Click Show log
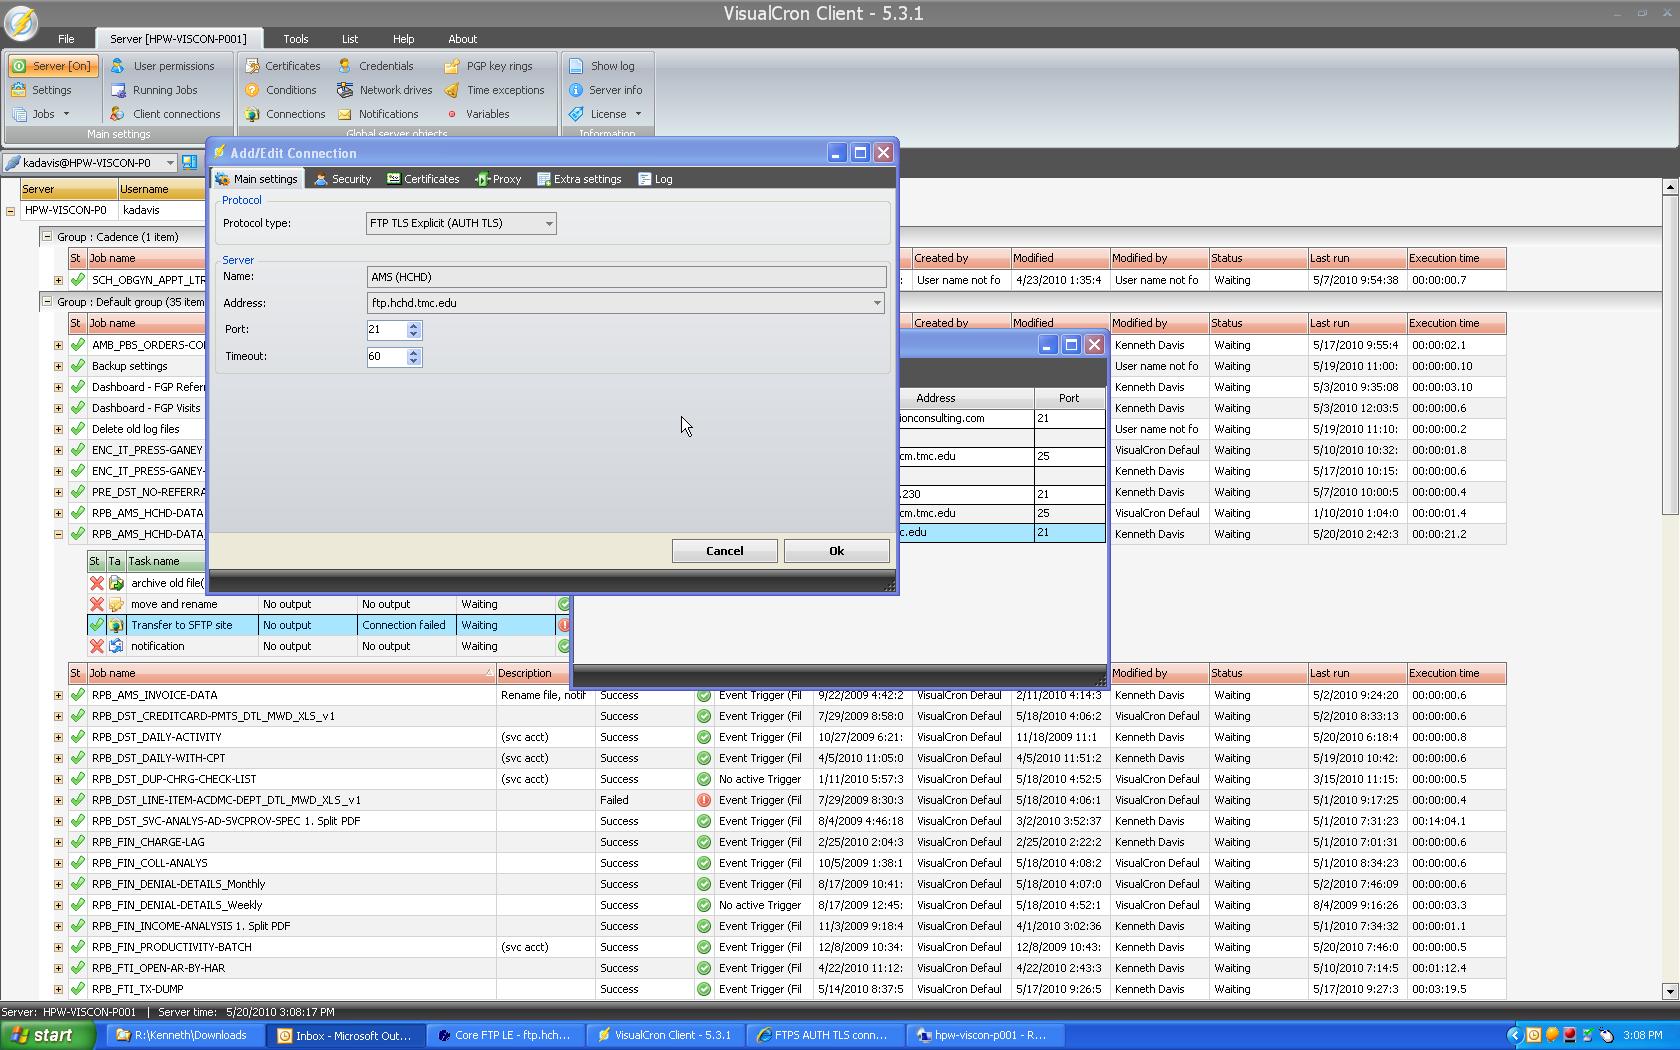The width and height of the screenshot is (1680, 1050). coord(602,66)
